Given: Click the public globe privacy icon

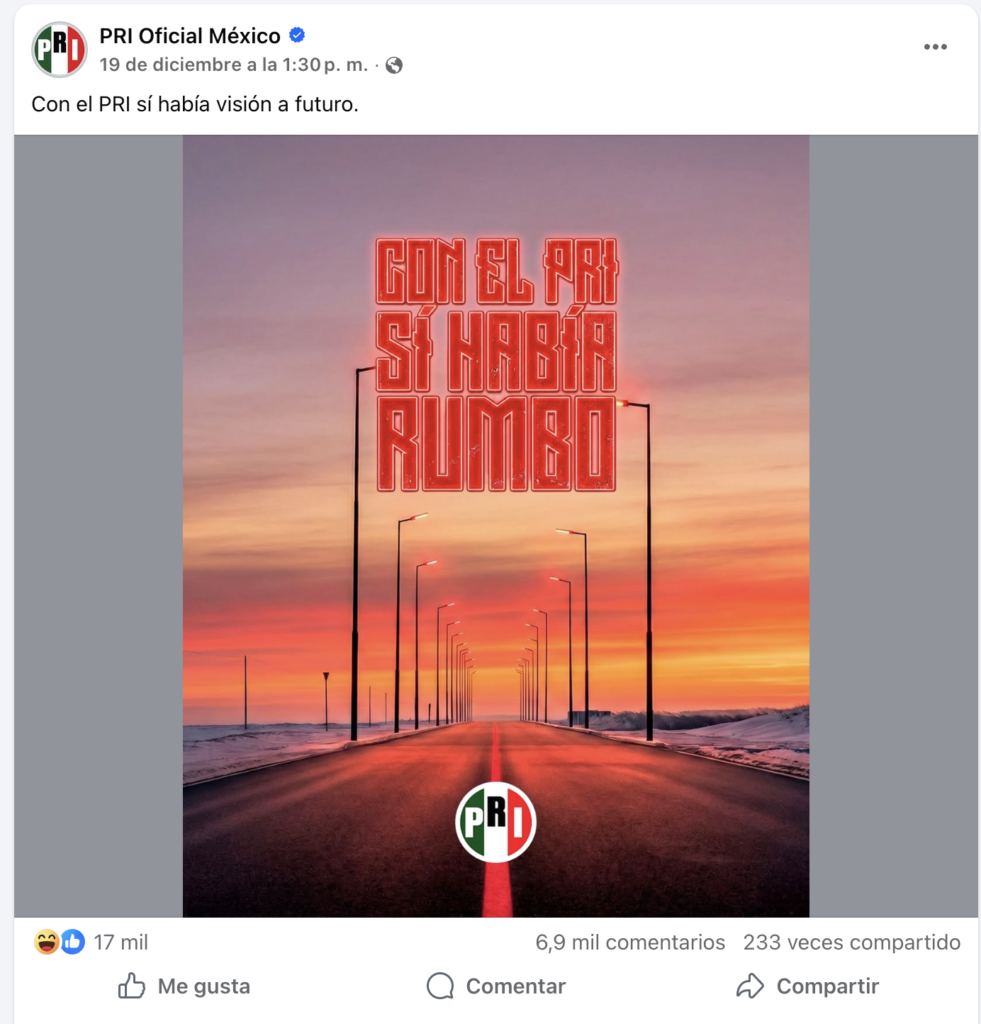Looking at the screenshot, I should pos(394,65).
